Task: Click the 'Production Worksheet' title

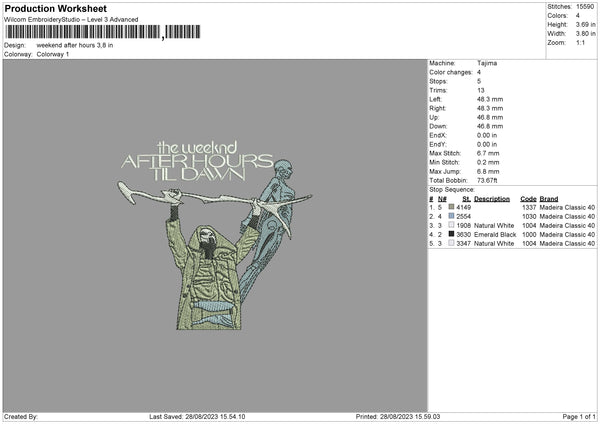Action: tap(56, 9)
